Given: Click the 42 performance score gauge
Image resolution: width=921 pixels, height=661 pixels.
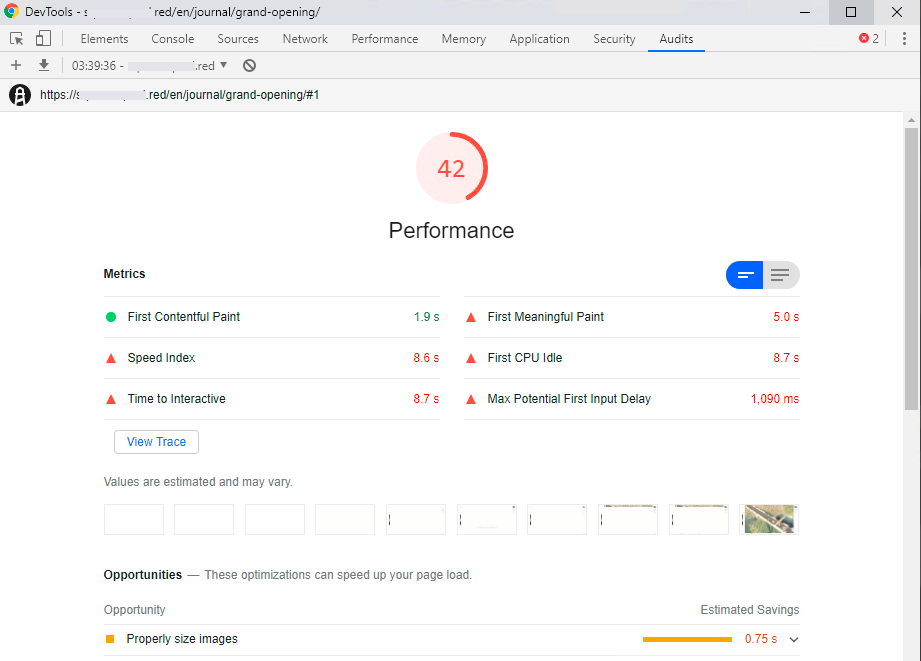Looking at the screenshot, I should click(x=451, y=168).
